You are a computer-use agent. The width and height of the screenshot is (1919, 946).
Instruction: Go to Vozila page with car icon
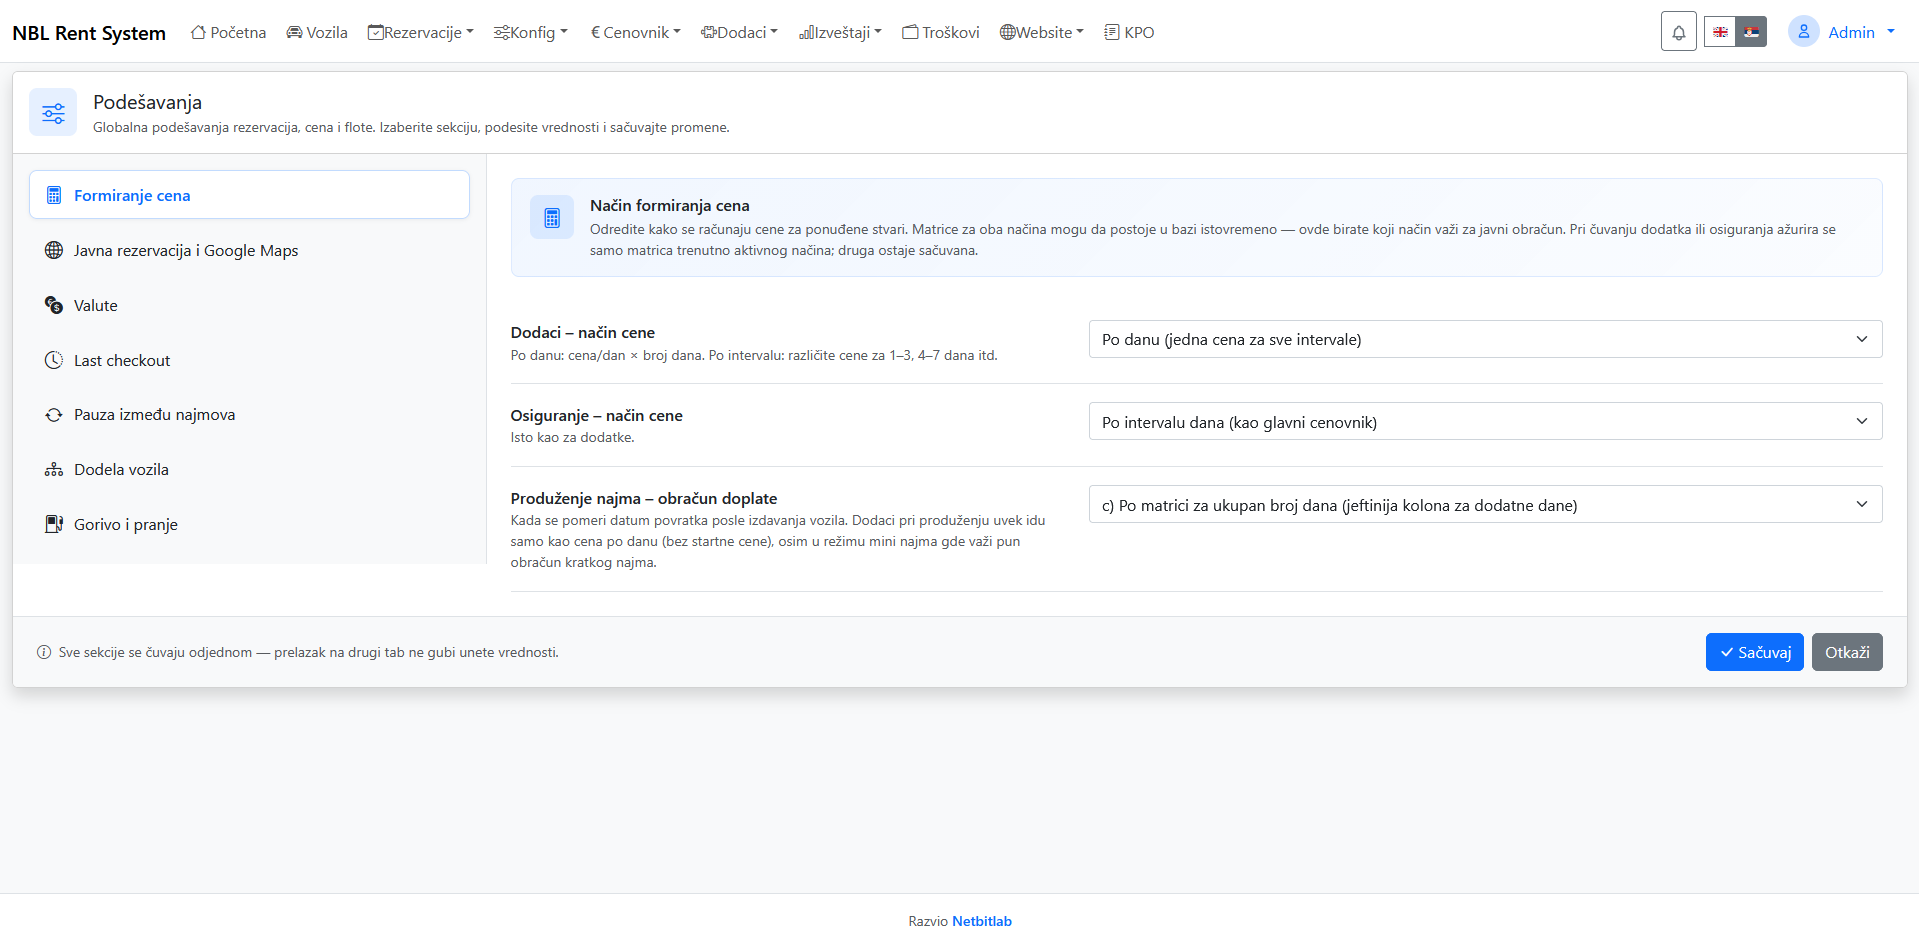[317, 32]
